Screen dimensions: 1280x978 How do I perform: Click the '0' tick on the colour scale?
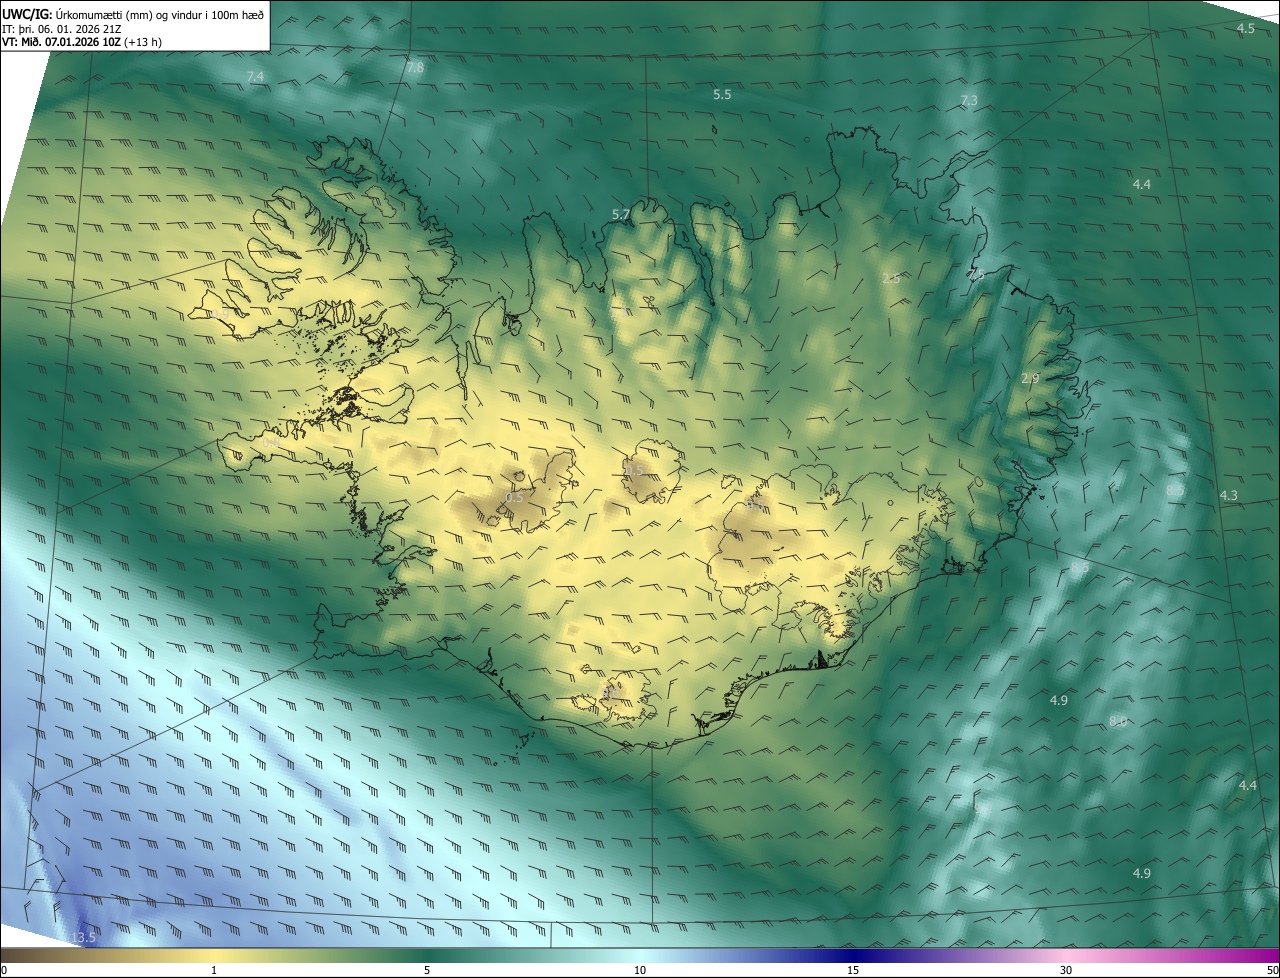pos(3,970)
